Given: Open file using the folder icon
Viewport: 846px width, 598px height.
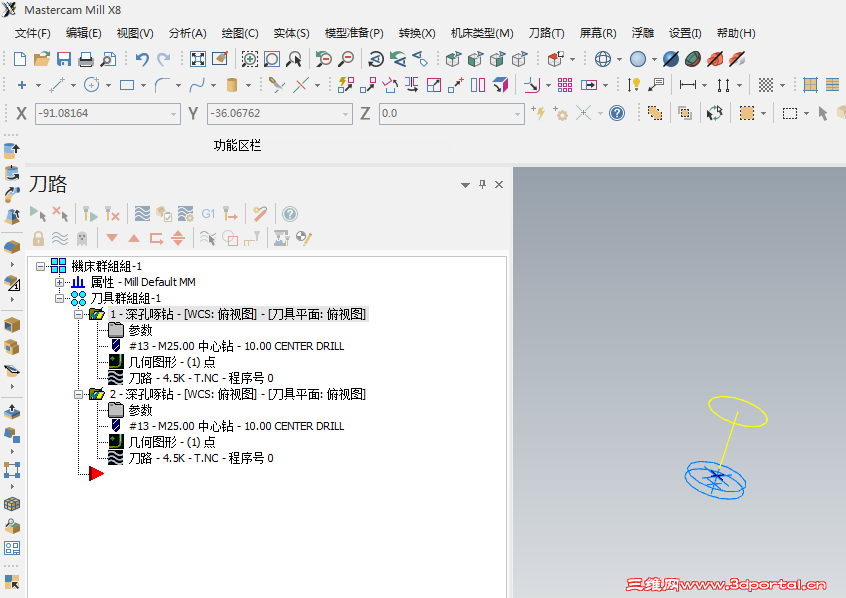Looking at the screenshot, I should [x=42, y=59].
